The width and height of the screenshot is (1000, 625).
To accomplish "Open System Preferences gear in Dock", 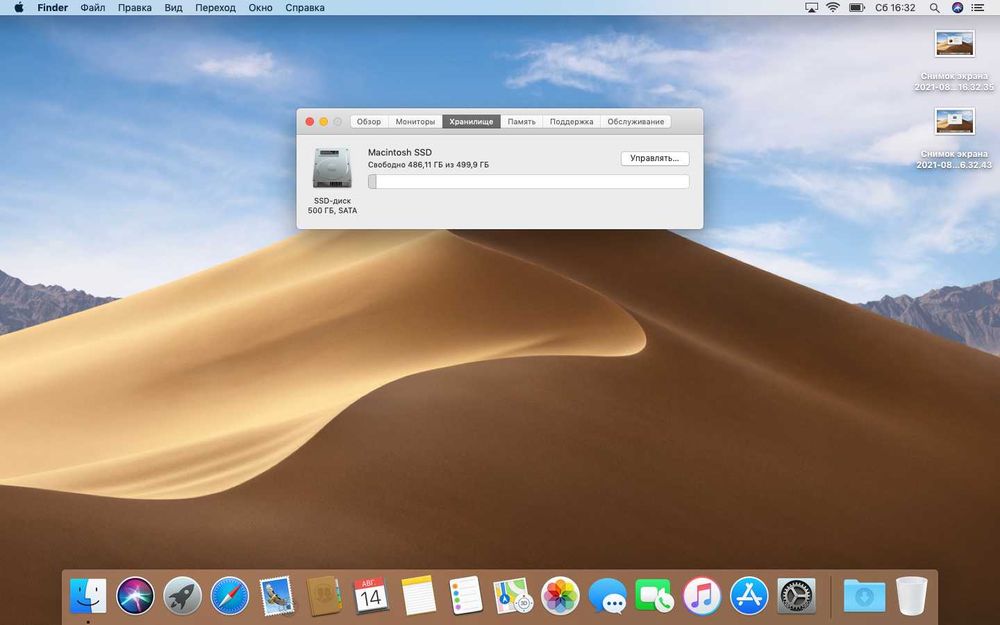I will pos(796,596).
